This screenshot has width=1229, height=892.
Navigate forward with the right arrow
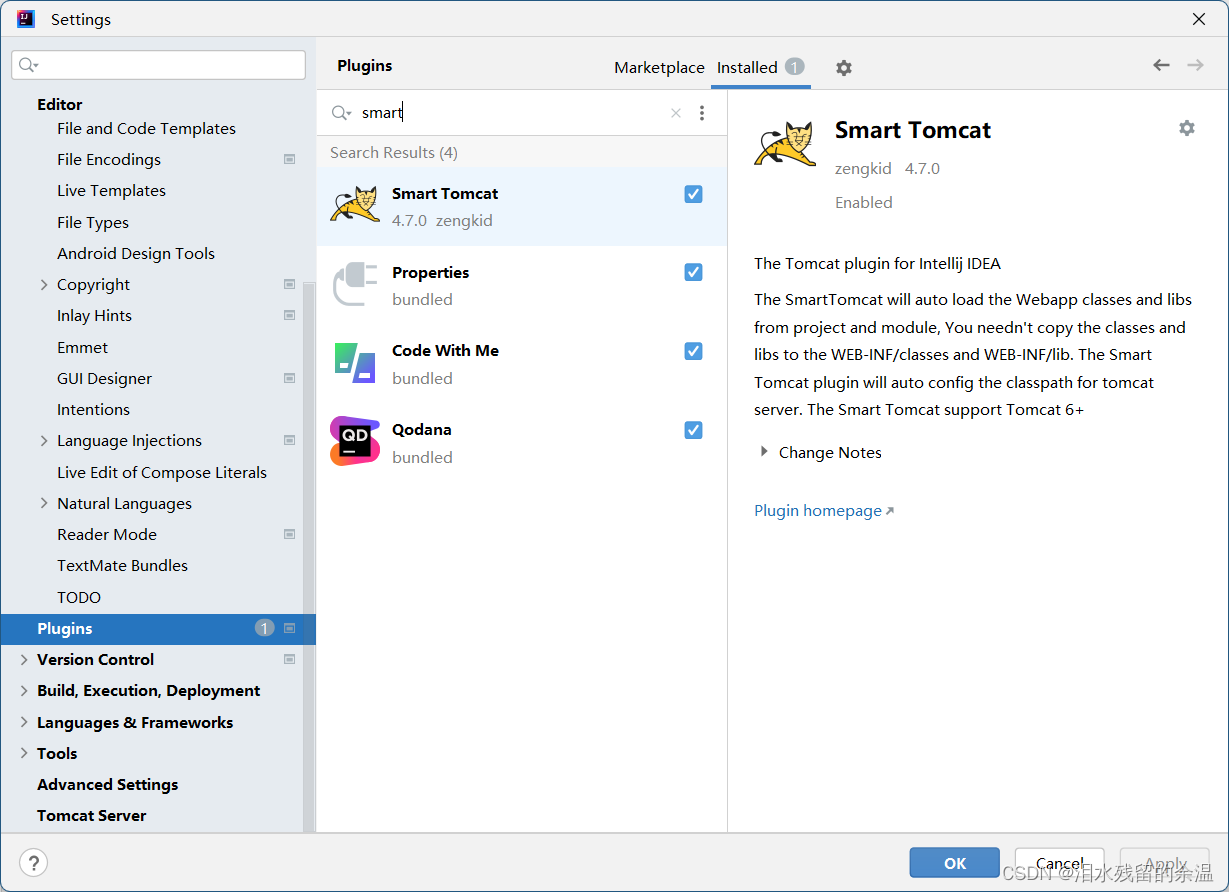1195,65
